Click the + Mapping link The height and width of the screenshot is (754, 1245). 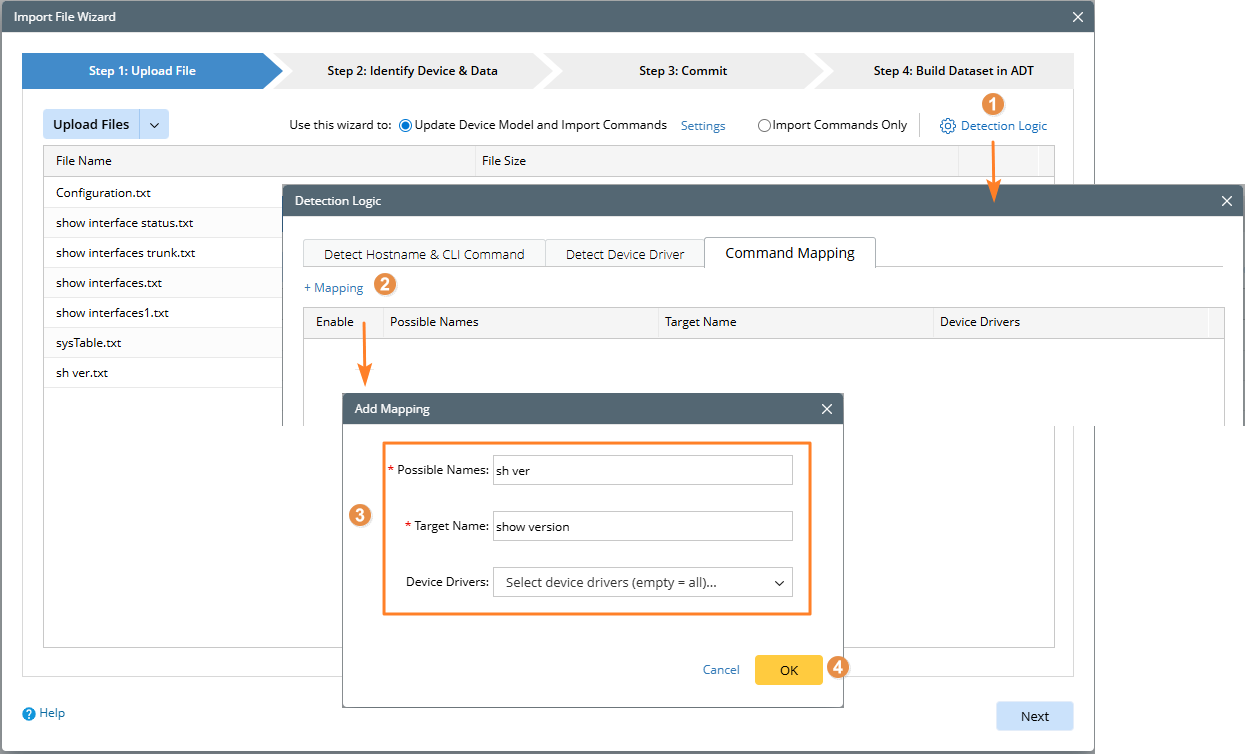tap(334, 288)
